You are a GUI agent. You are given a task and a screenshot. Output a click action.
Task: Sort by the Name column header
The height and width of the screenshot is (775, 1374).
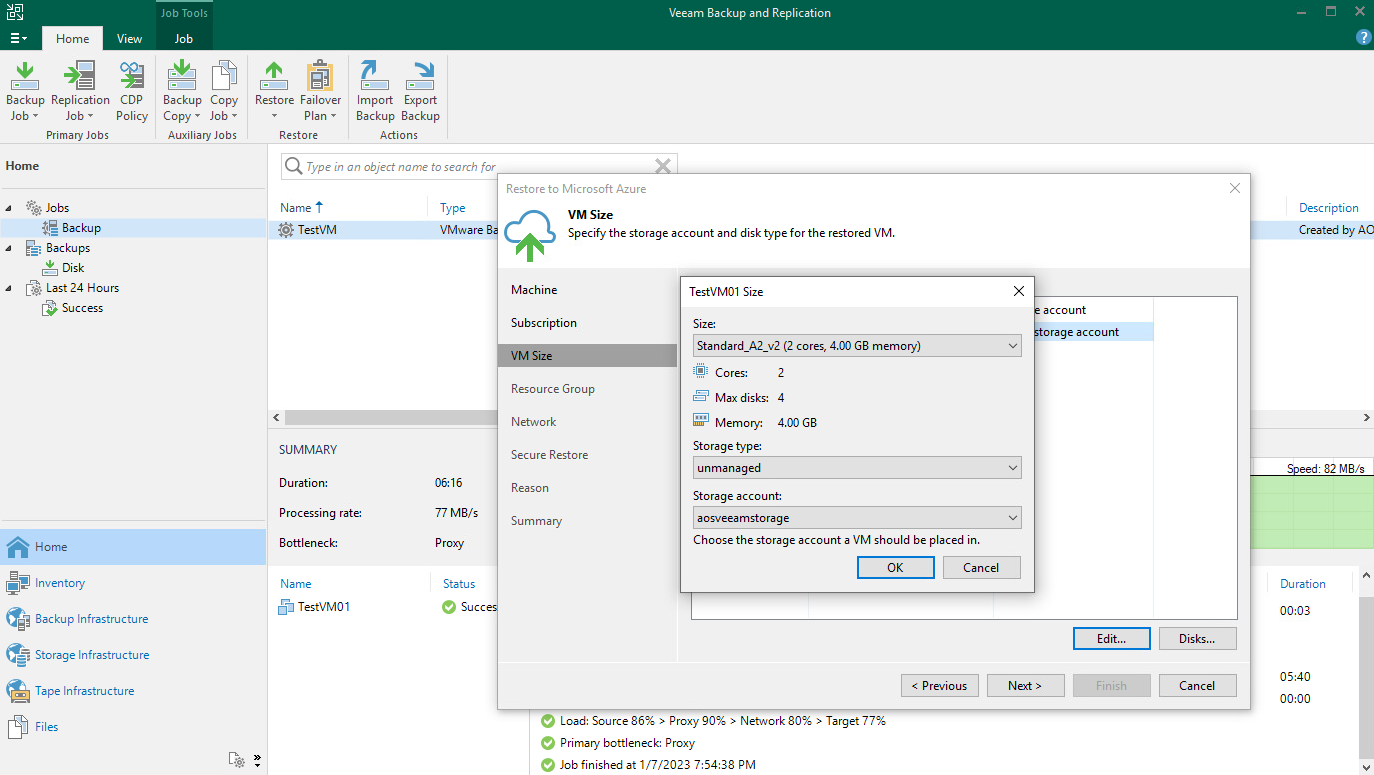click(296, 208)
